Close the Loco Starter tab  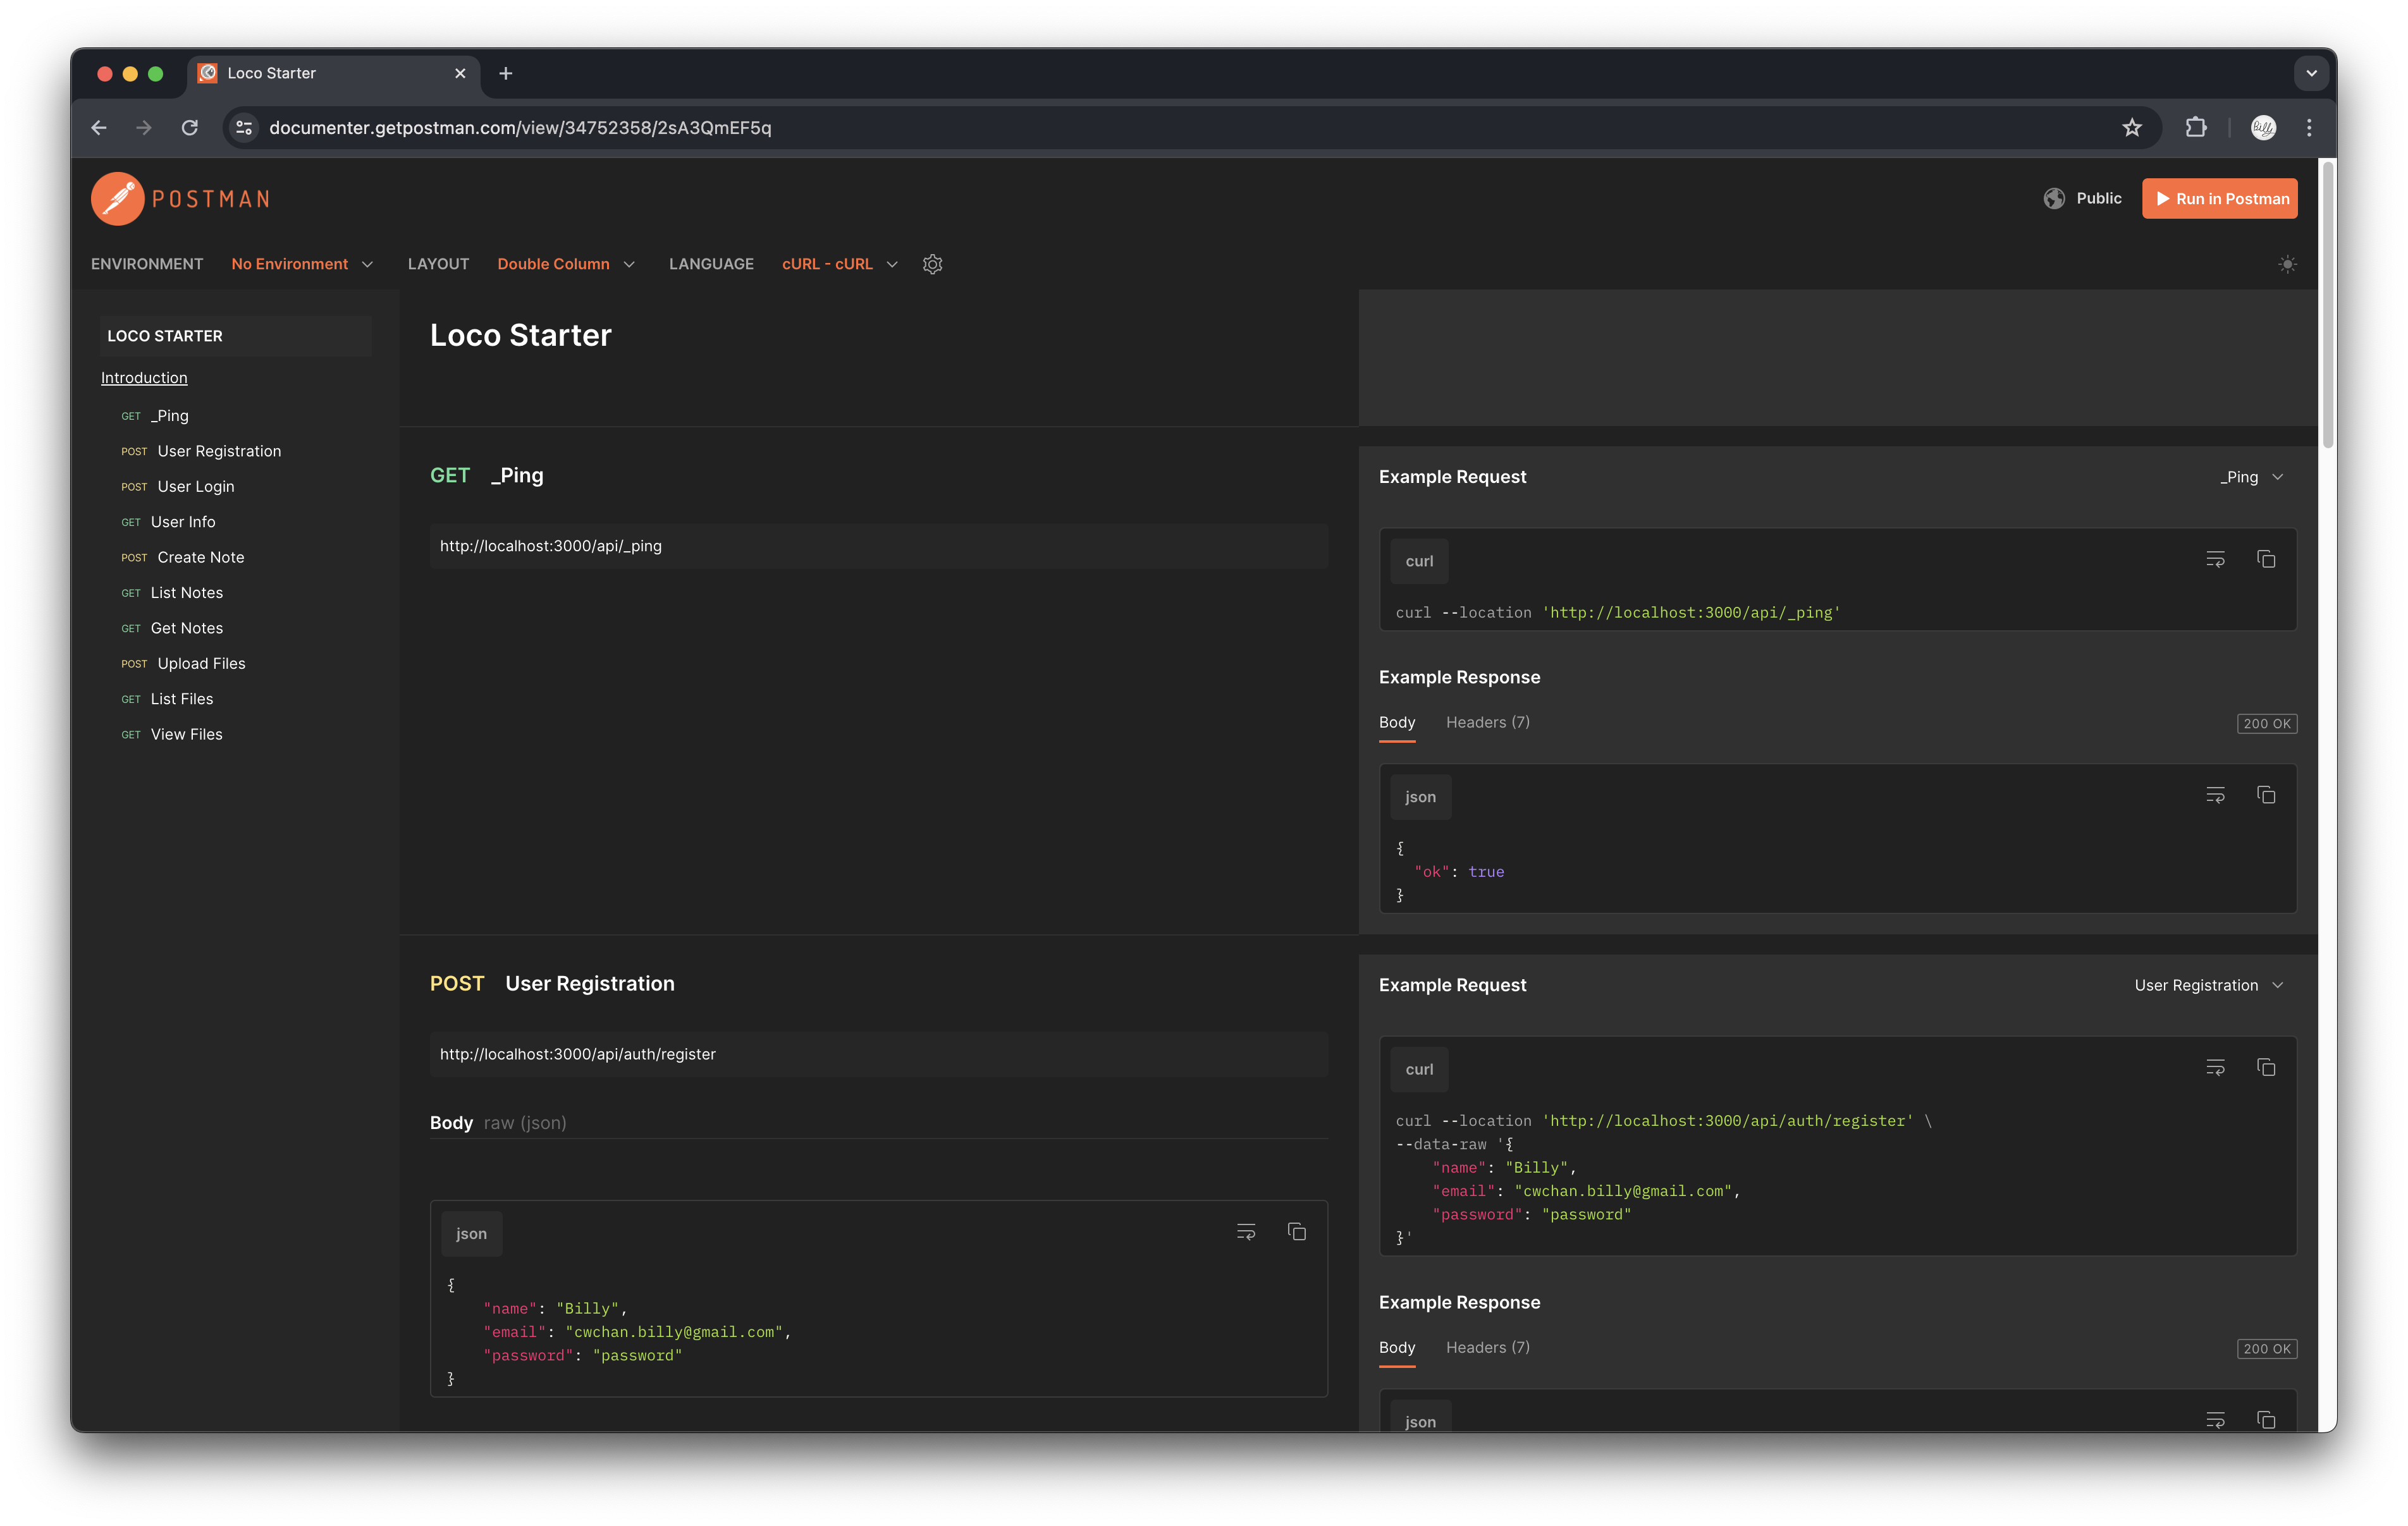[460, 73]
